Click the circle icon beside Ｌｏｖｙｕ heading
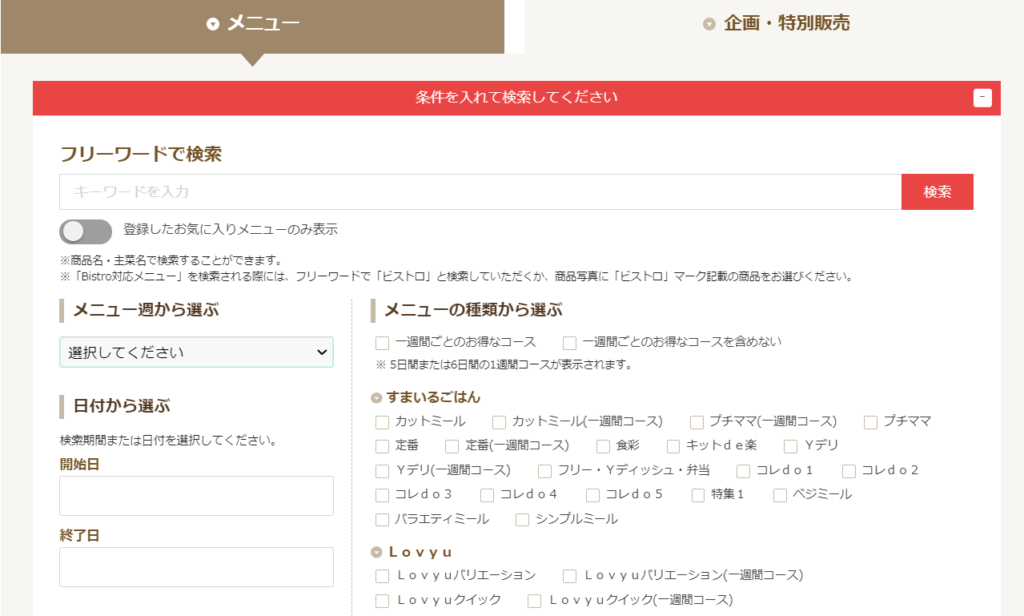Screen dimensions: 1024x616 click(378, 549)
